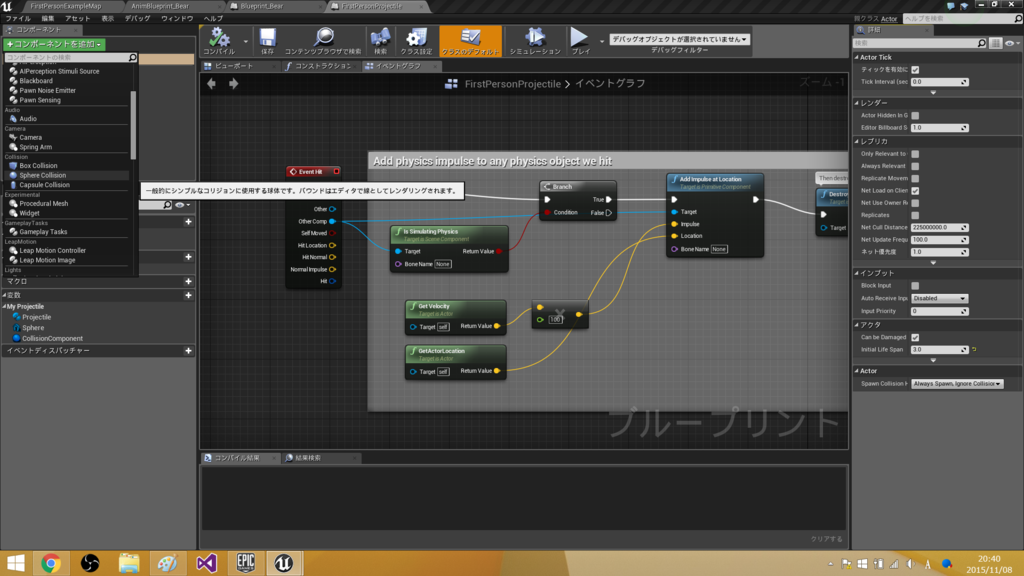This screenshot has height=576, width=1024.
Task: Toggle Only Relevant to Owner checkbox
Action: pos(915,154)
